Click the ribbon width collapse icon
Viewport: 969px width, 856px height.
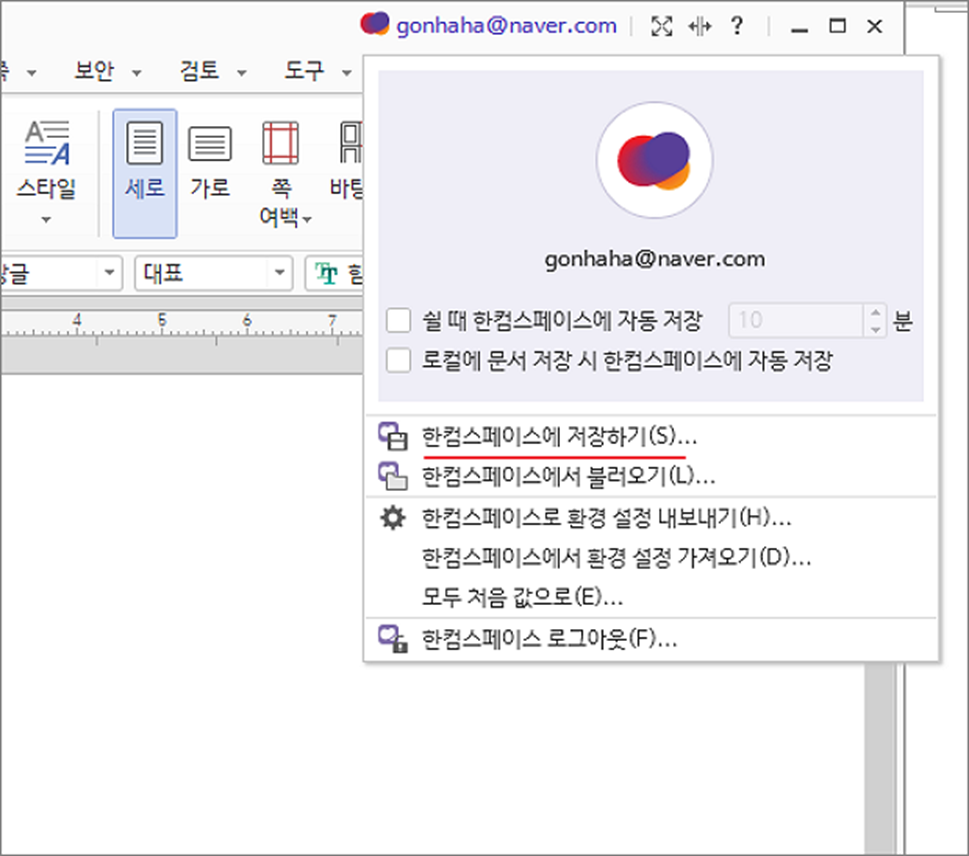coord(700,26)
